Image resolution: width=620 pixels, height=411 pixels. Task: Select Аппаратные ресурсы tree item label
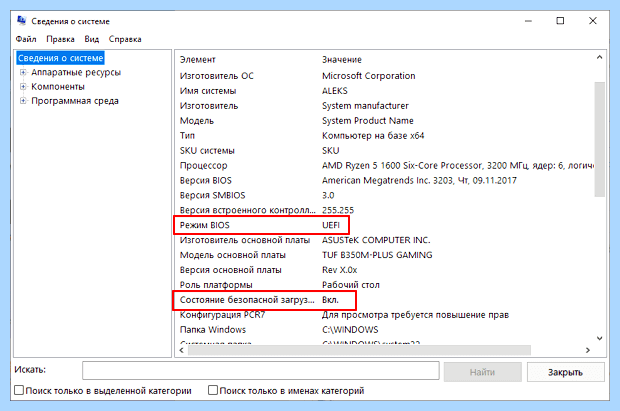[76, 72]
